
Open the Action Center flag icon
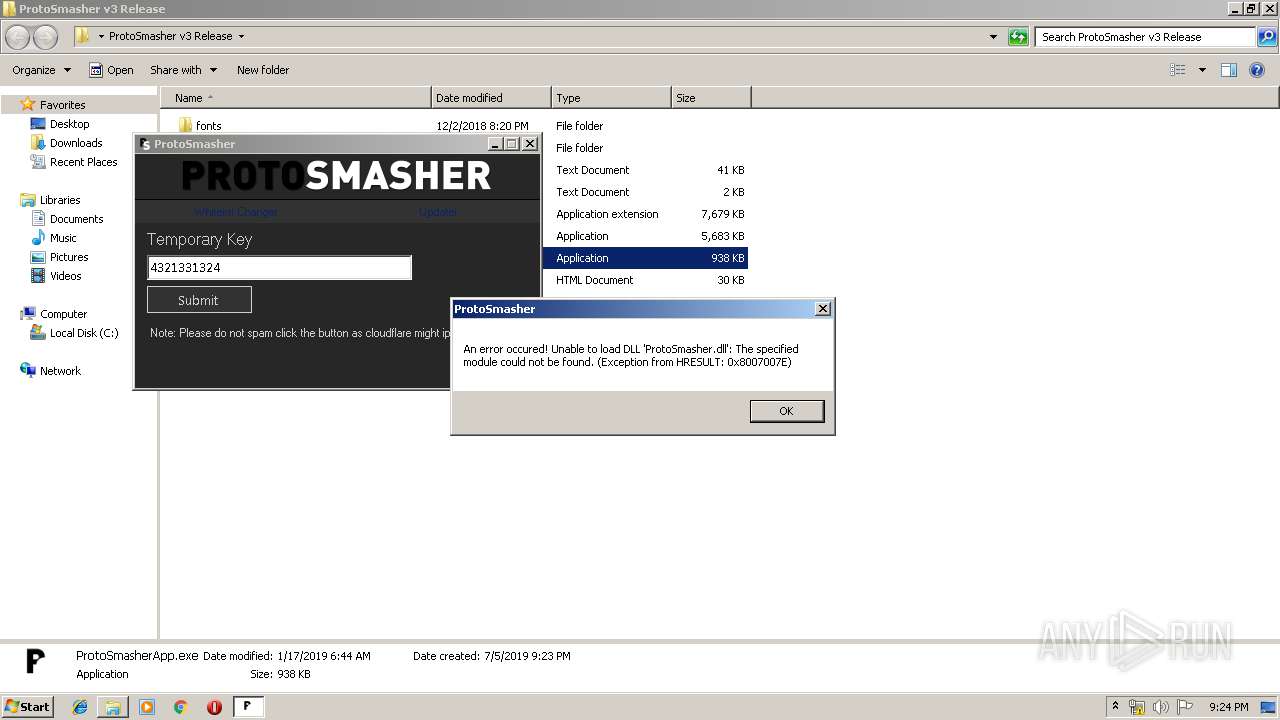click(1185, 707)
